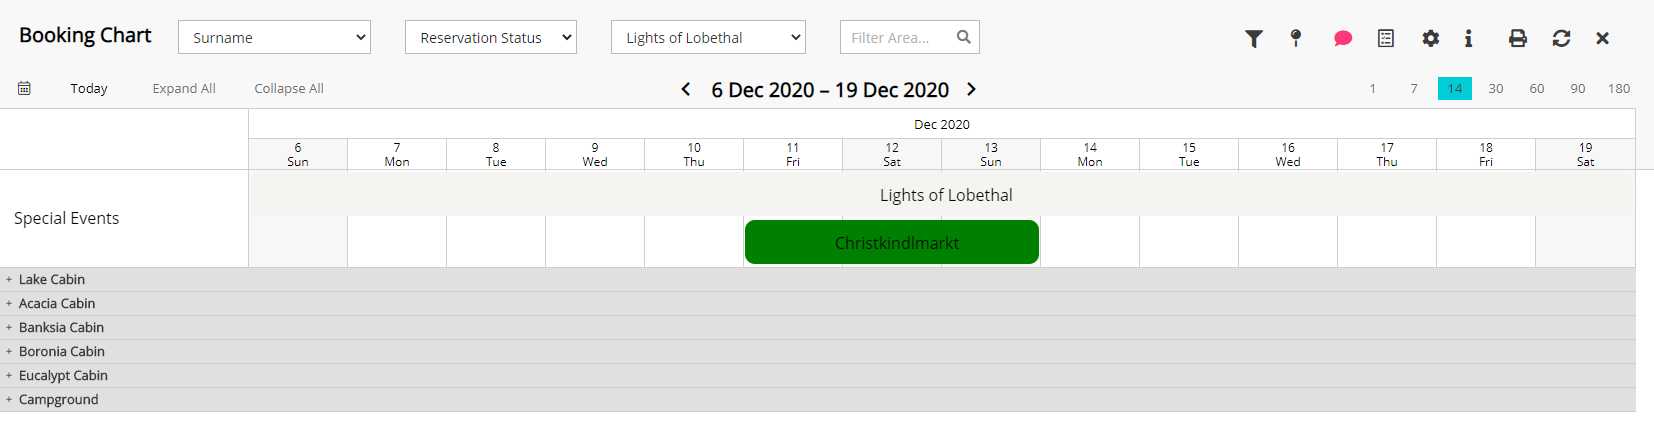This screenshot has width=1654, height=429.
Task: Print the booking chart
Action: click(x=1518, y=38)
